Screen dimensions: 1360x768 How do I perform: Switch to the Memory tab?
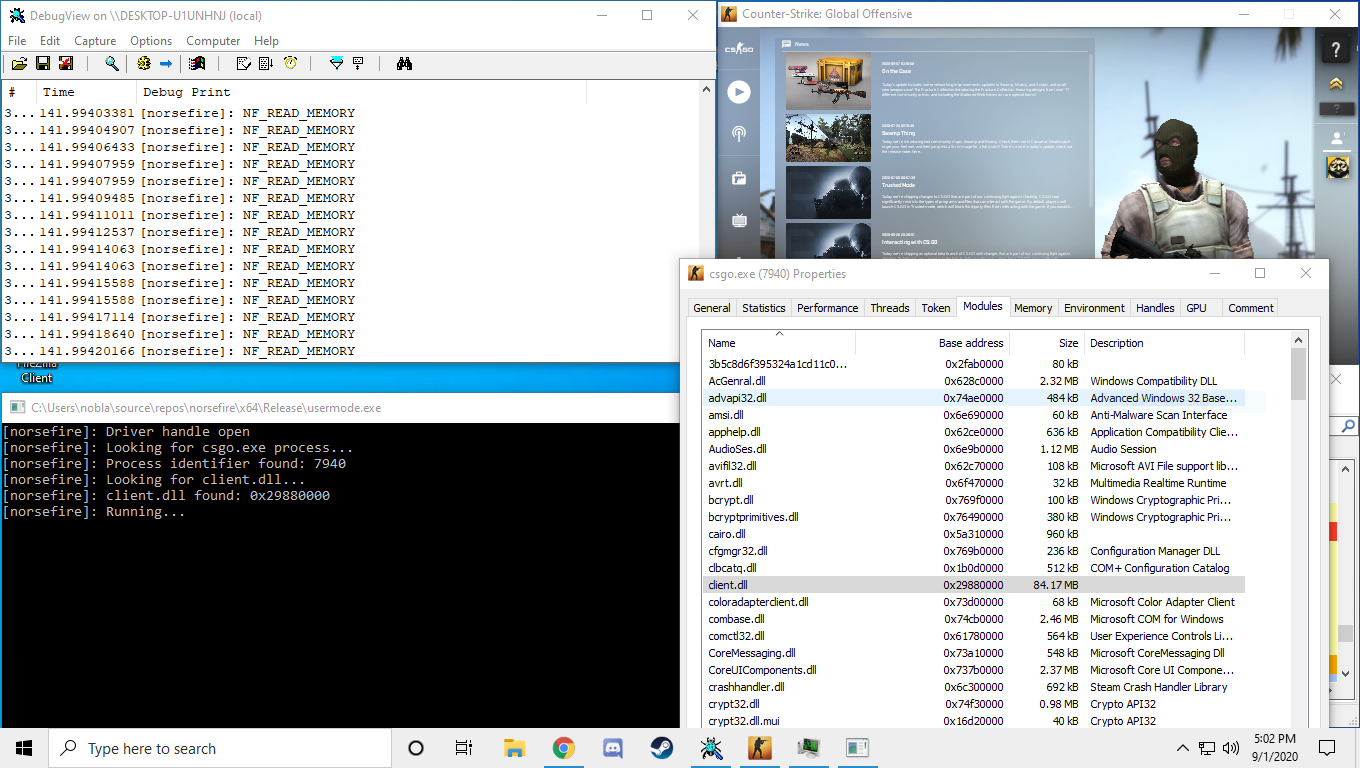[x=1033, y=308]
